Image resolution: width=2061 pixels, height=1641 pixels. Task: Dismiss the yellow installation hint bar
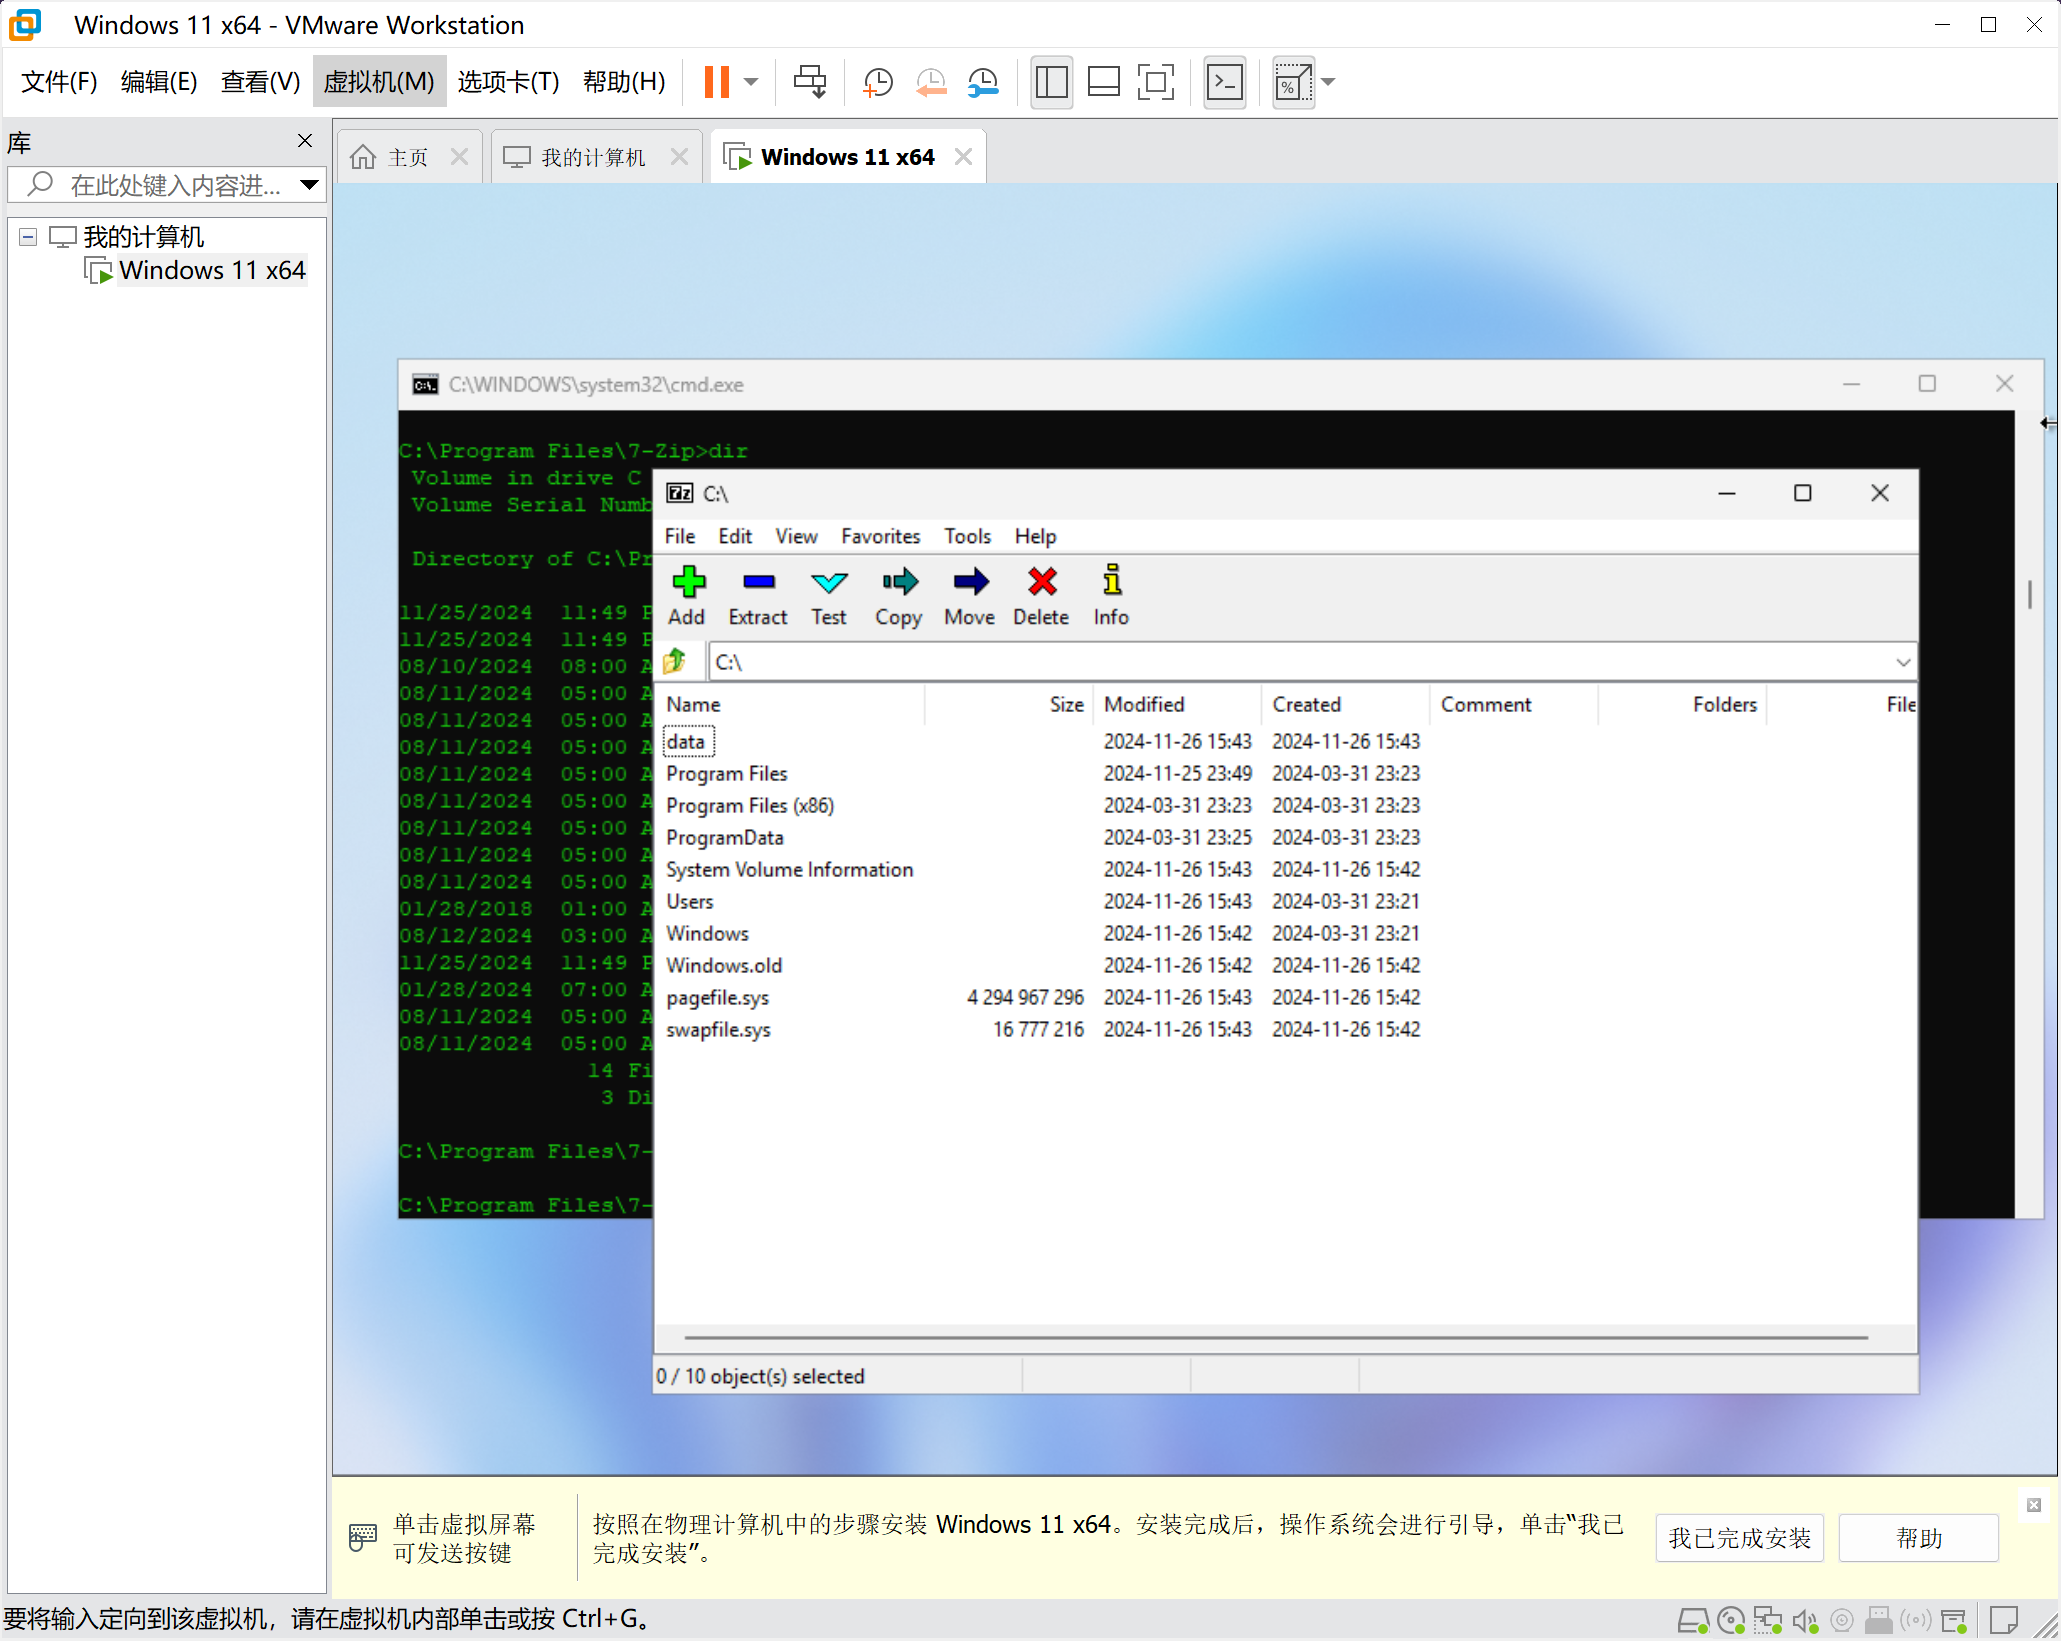pos(2033,1505)
